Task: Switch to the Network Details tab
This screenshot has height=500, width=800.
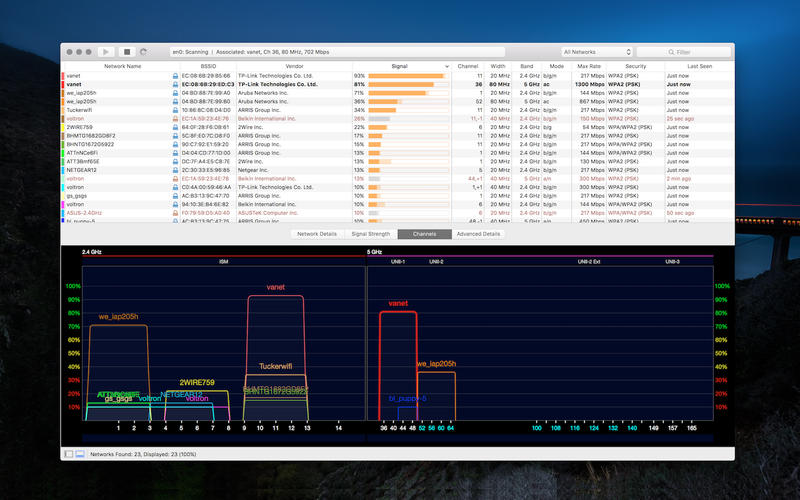Action: click(317, 234)
